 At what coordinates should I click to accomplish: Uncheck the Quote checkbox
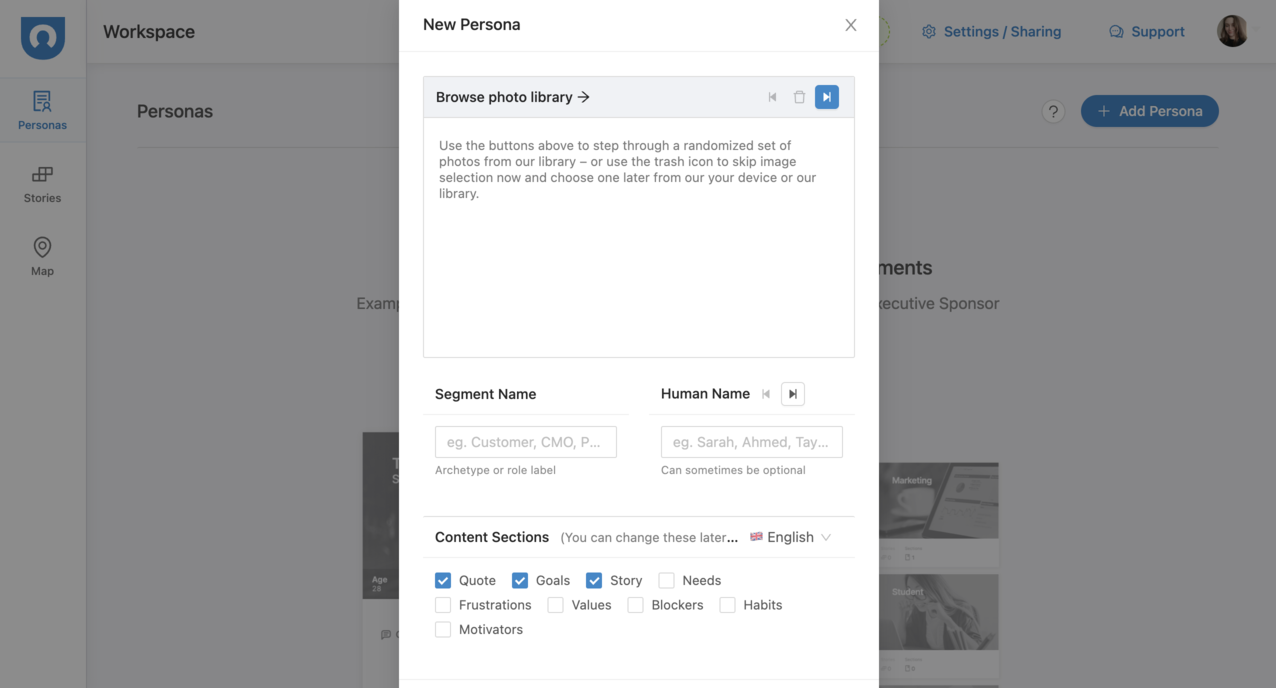click(443, 580)
